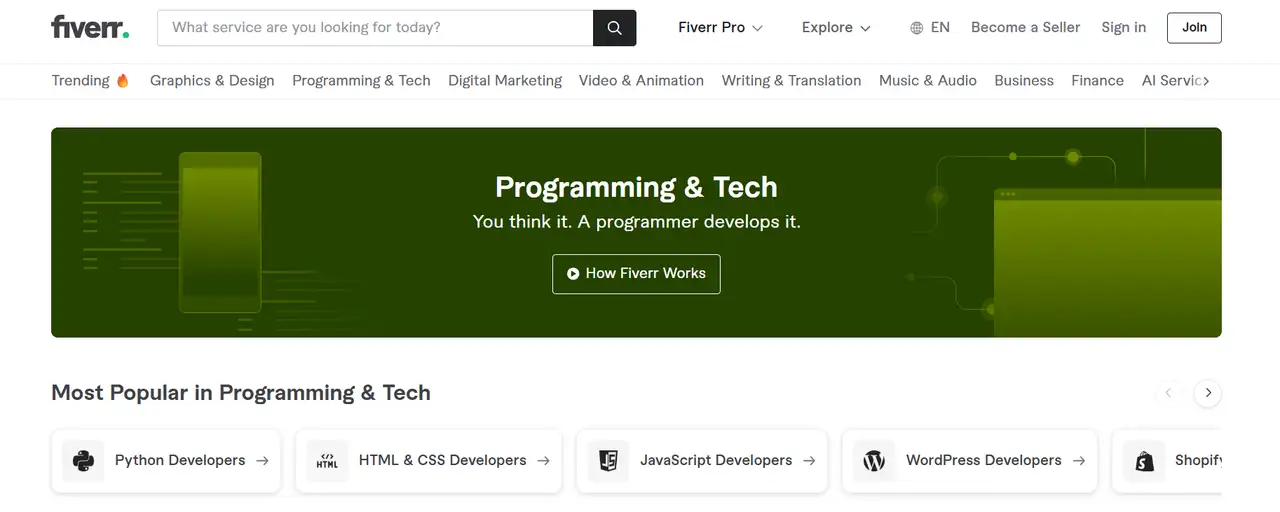Click the arrow next to Python Developers

pyautogui.click(x=262, y=461)
